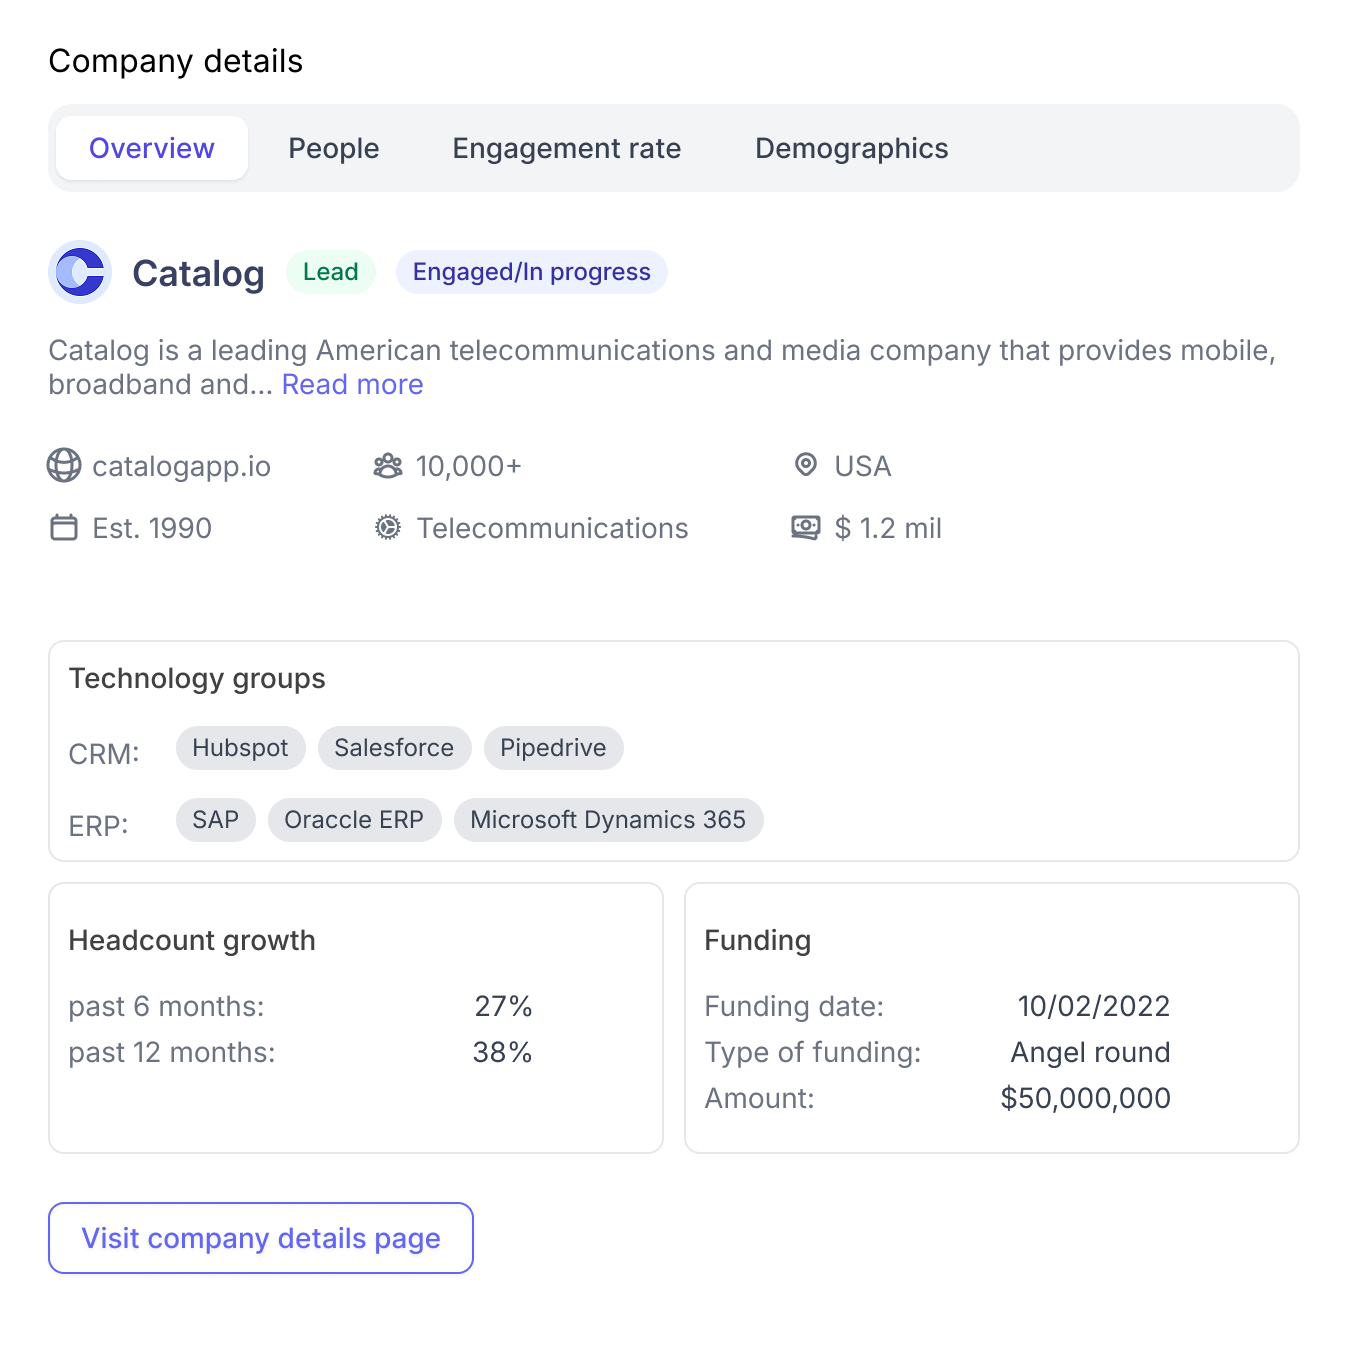Image resolution: width=1348 pixels, height=1356 pixels.
Task: Click Visit company details page button
Action: [x=261, y=1238]
